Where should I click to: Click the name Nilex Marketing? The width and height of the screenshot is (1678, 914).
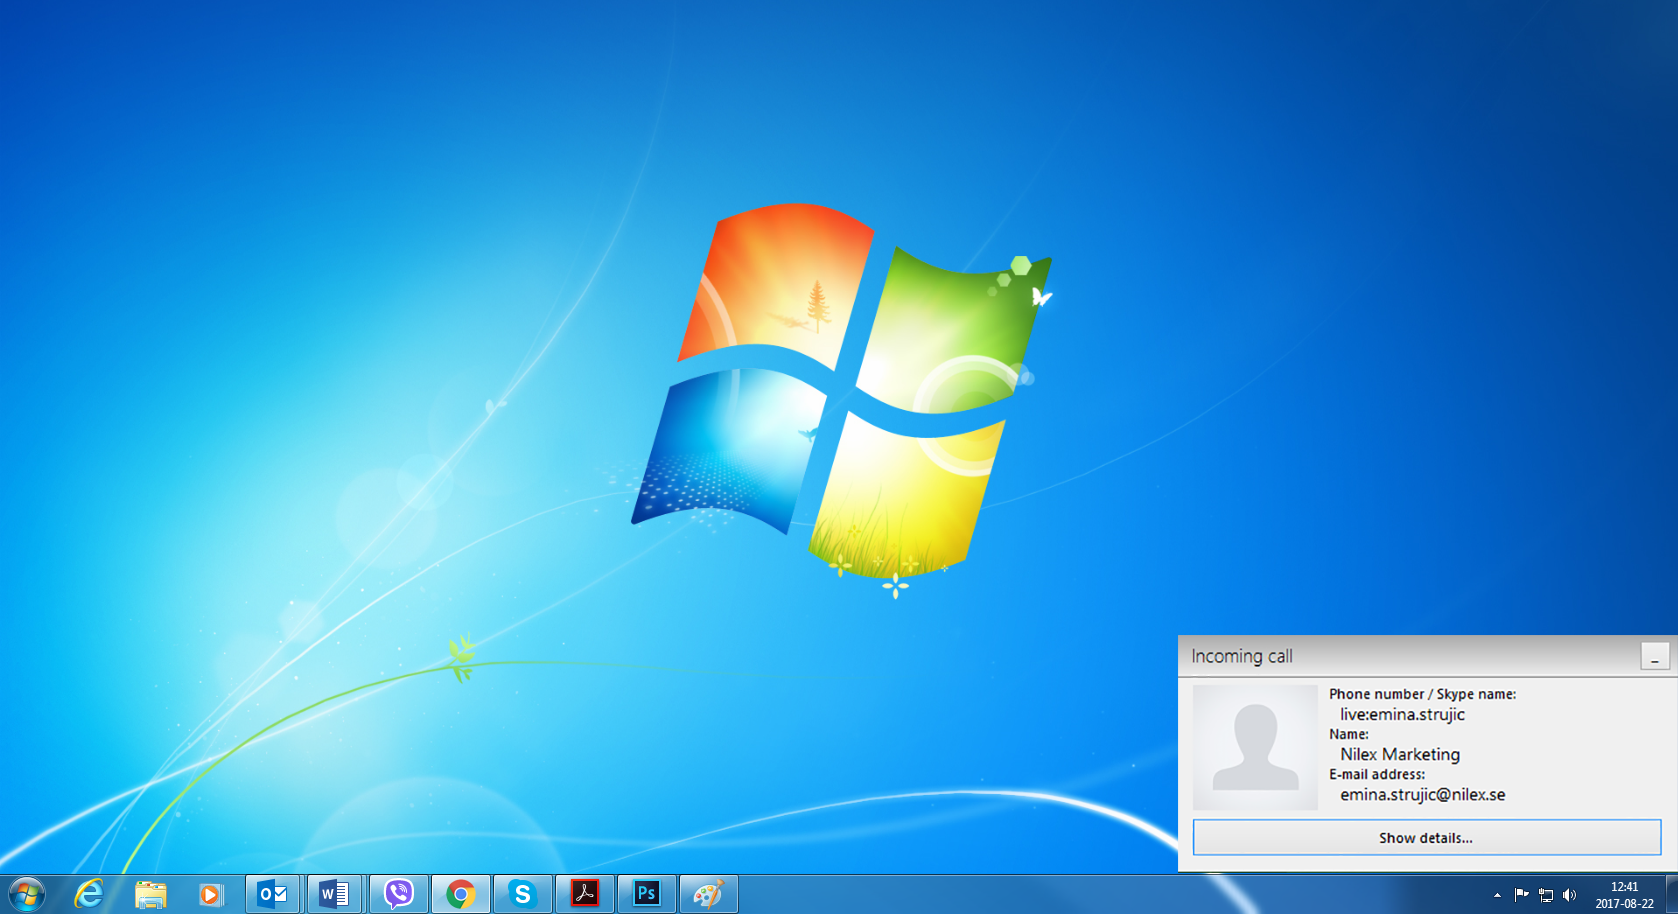[x=1400, y=754]
